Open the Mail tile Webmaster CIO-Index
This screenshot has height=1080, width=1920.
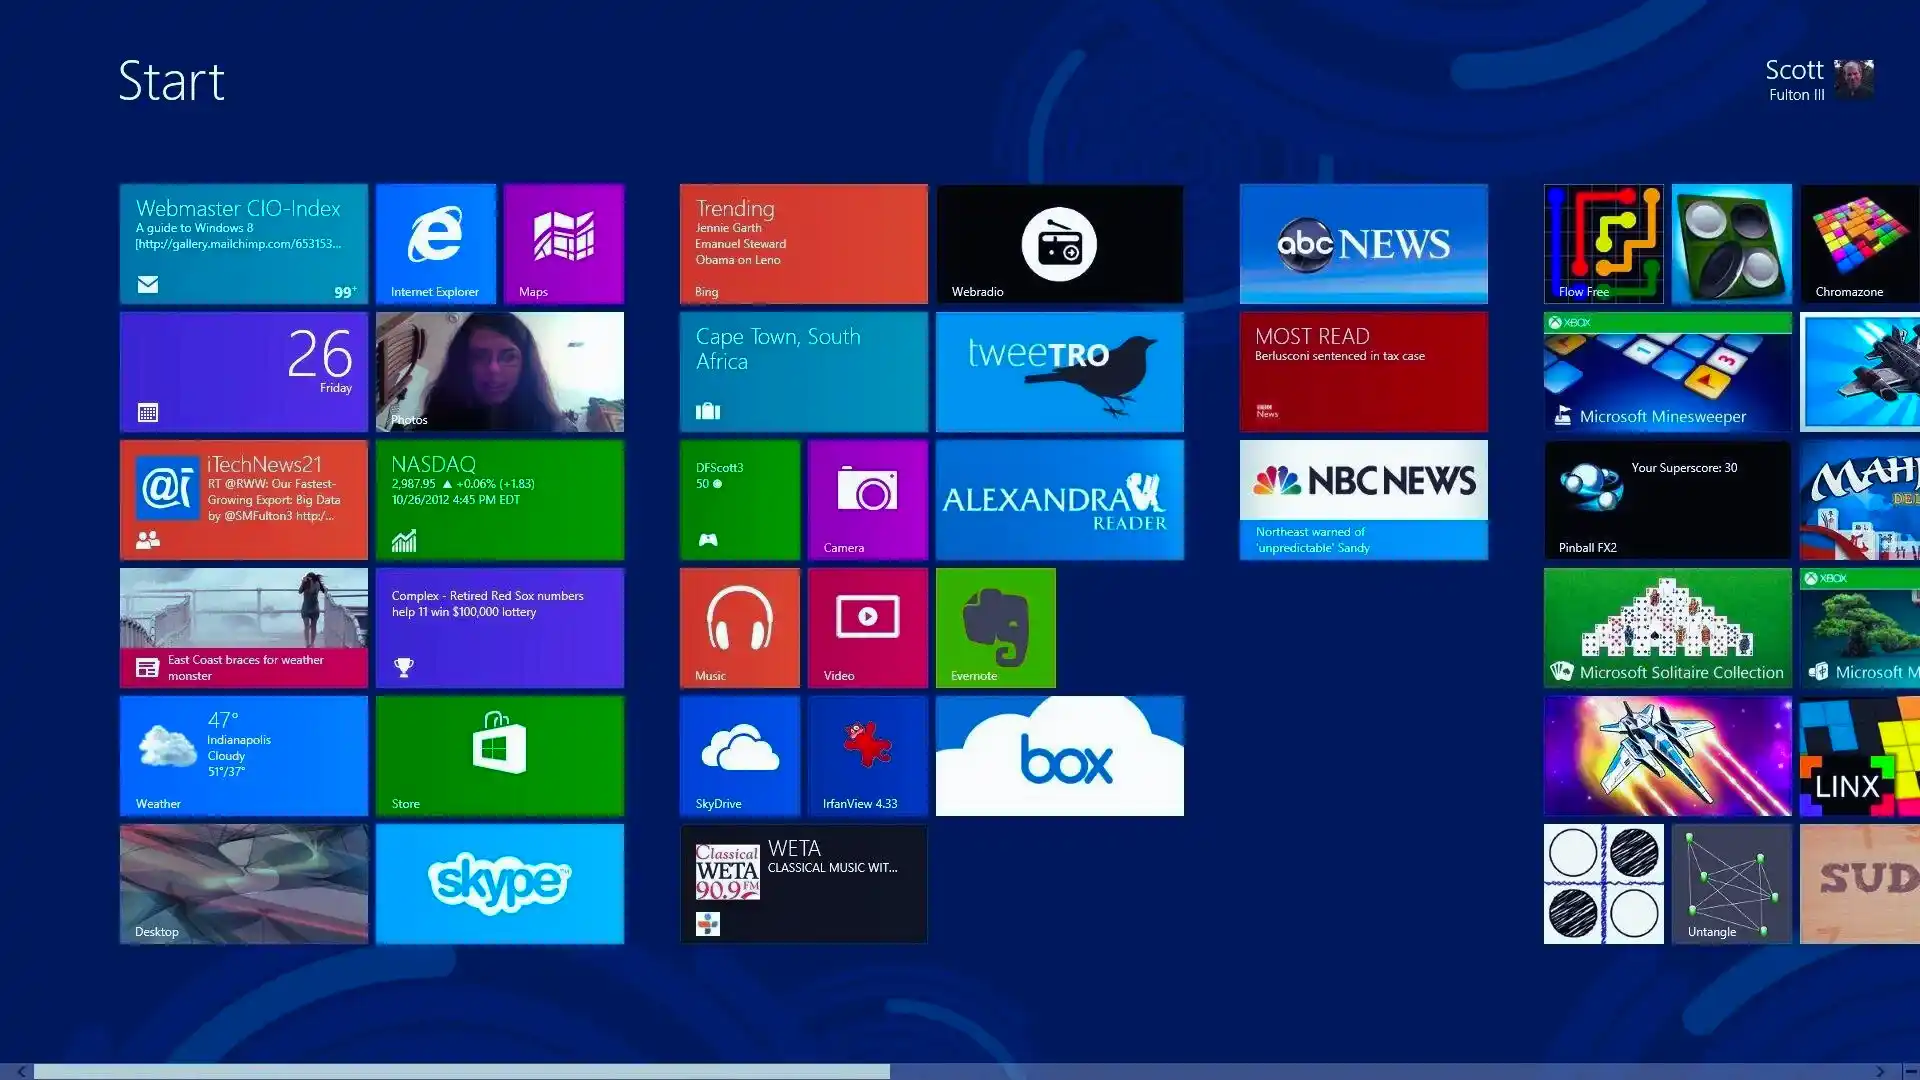[244, 244]
